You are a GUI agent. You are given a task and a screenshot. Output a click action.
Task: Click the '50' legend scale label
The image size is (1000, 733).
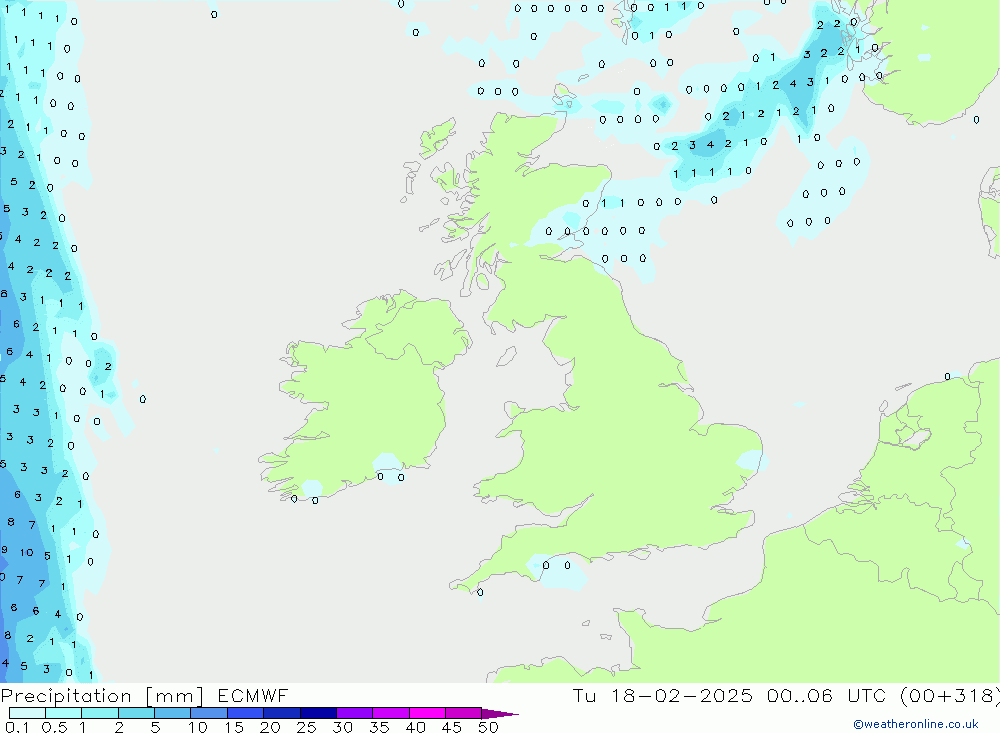[x=488, y=727]
